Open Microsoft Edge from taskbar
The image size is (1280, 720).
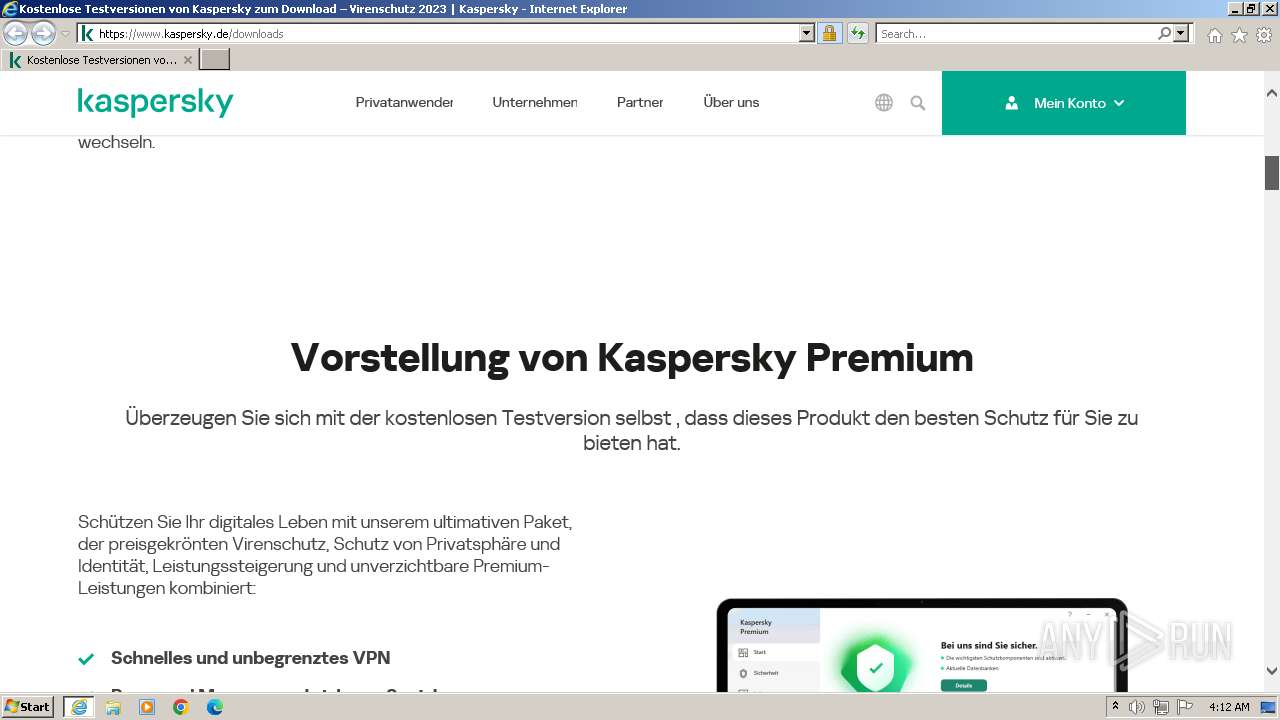tap(215, 706)
